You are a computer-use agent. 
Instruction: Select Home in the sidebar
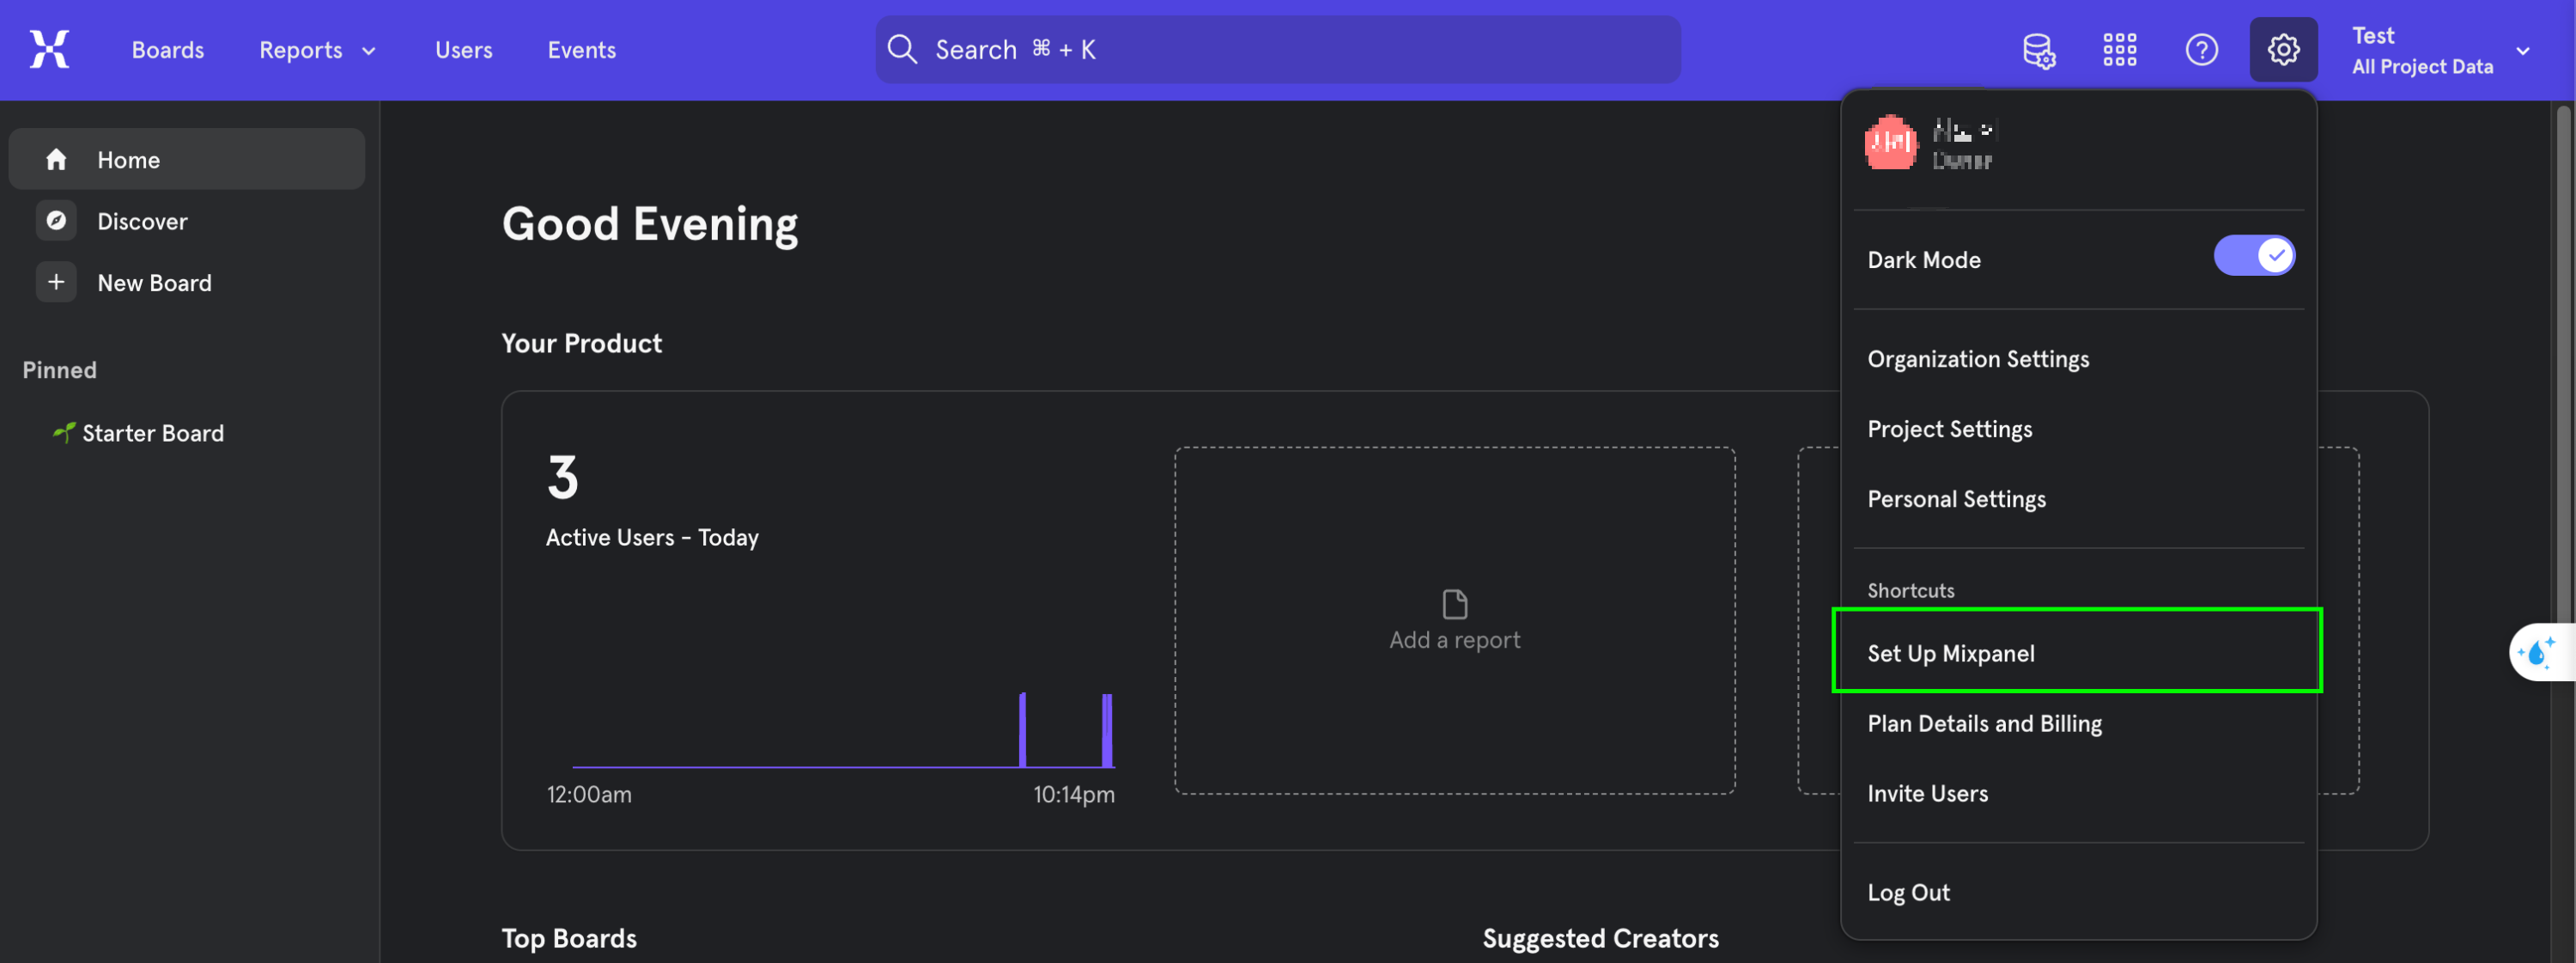pyautogui.click(x=187, y=159)
